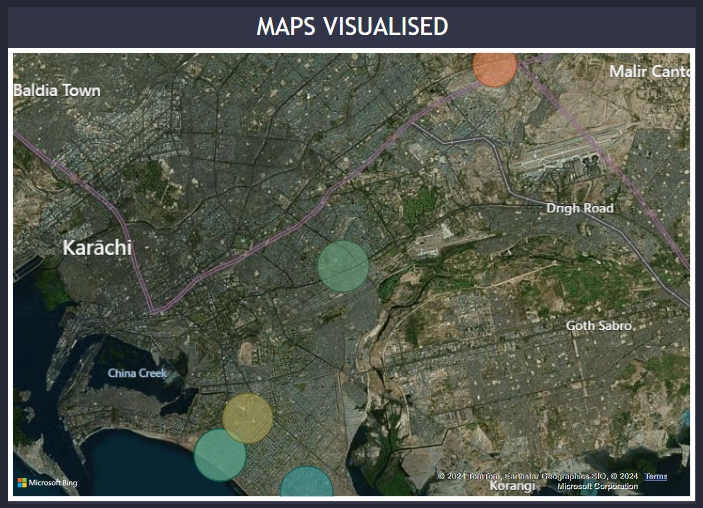Screen dimensions: 703x508
Task: Click the Karachi city label
Action: (x=97, y=247)
